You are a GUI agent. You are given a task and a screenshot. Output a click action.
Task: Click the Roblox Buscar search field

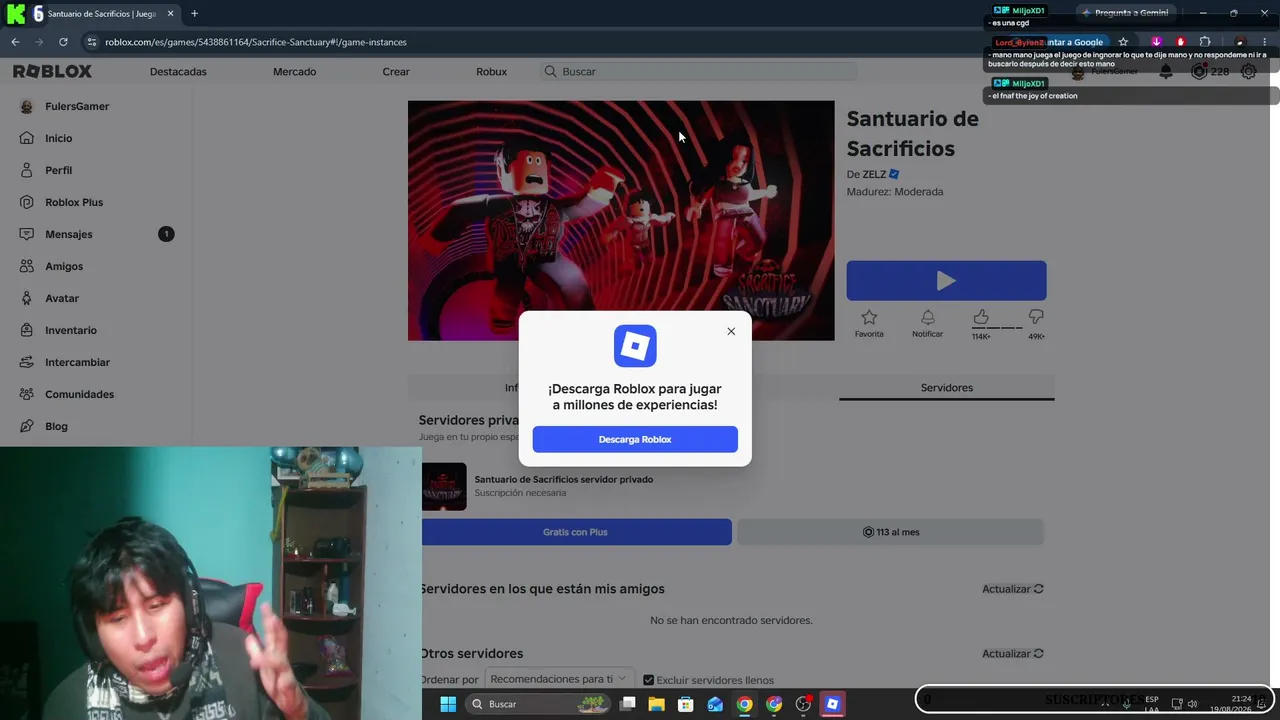coord(697,72)
